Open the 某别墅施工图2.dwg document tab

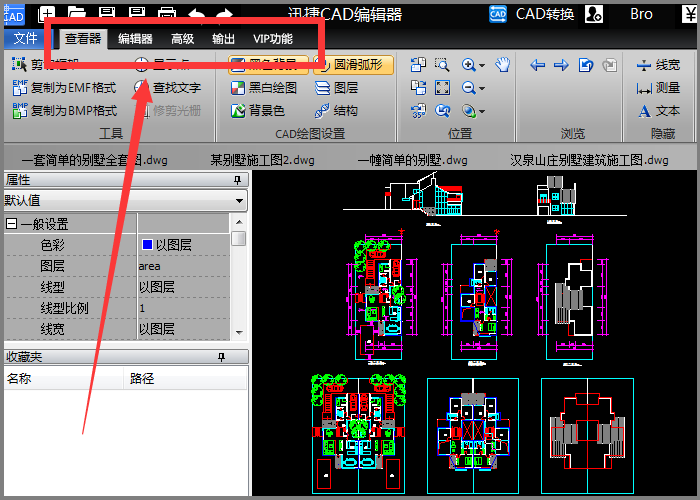coord(262,160)
